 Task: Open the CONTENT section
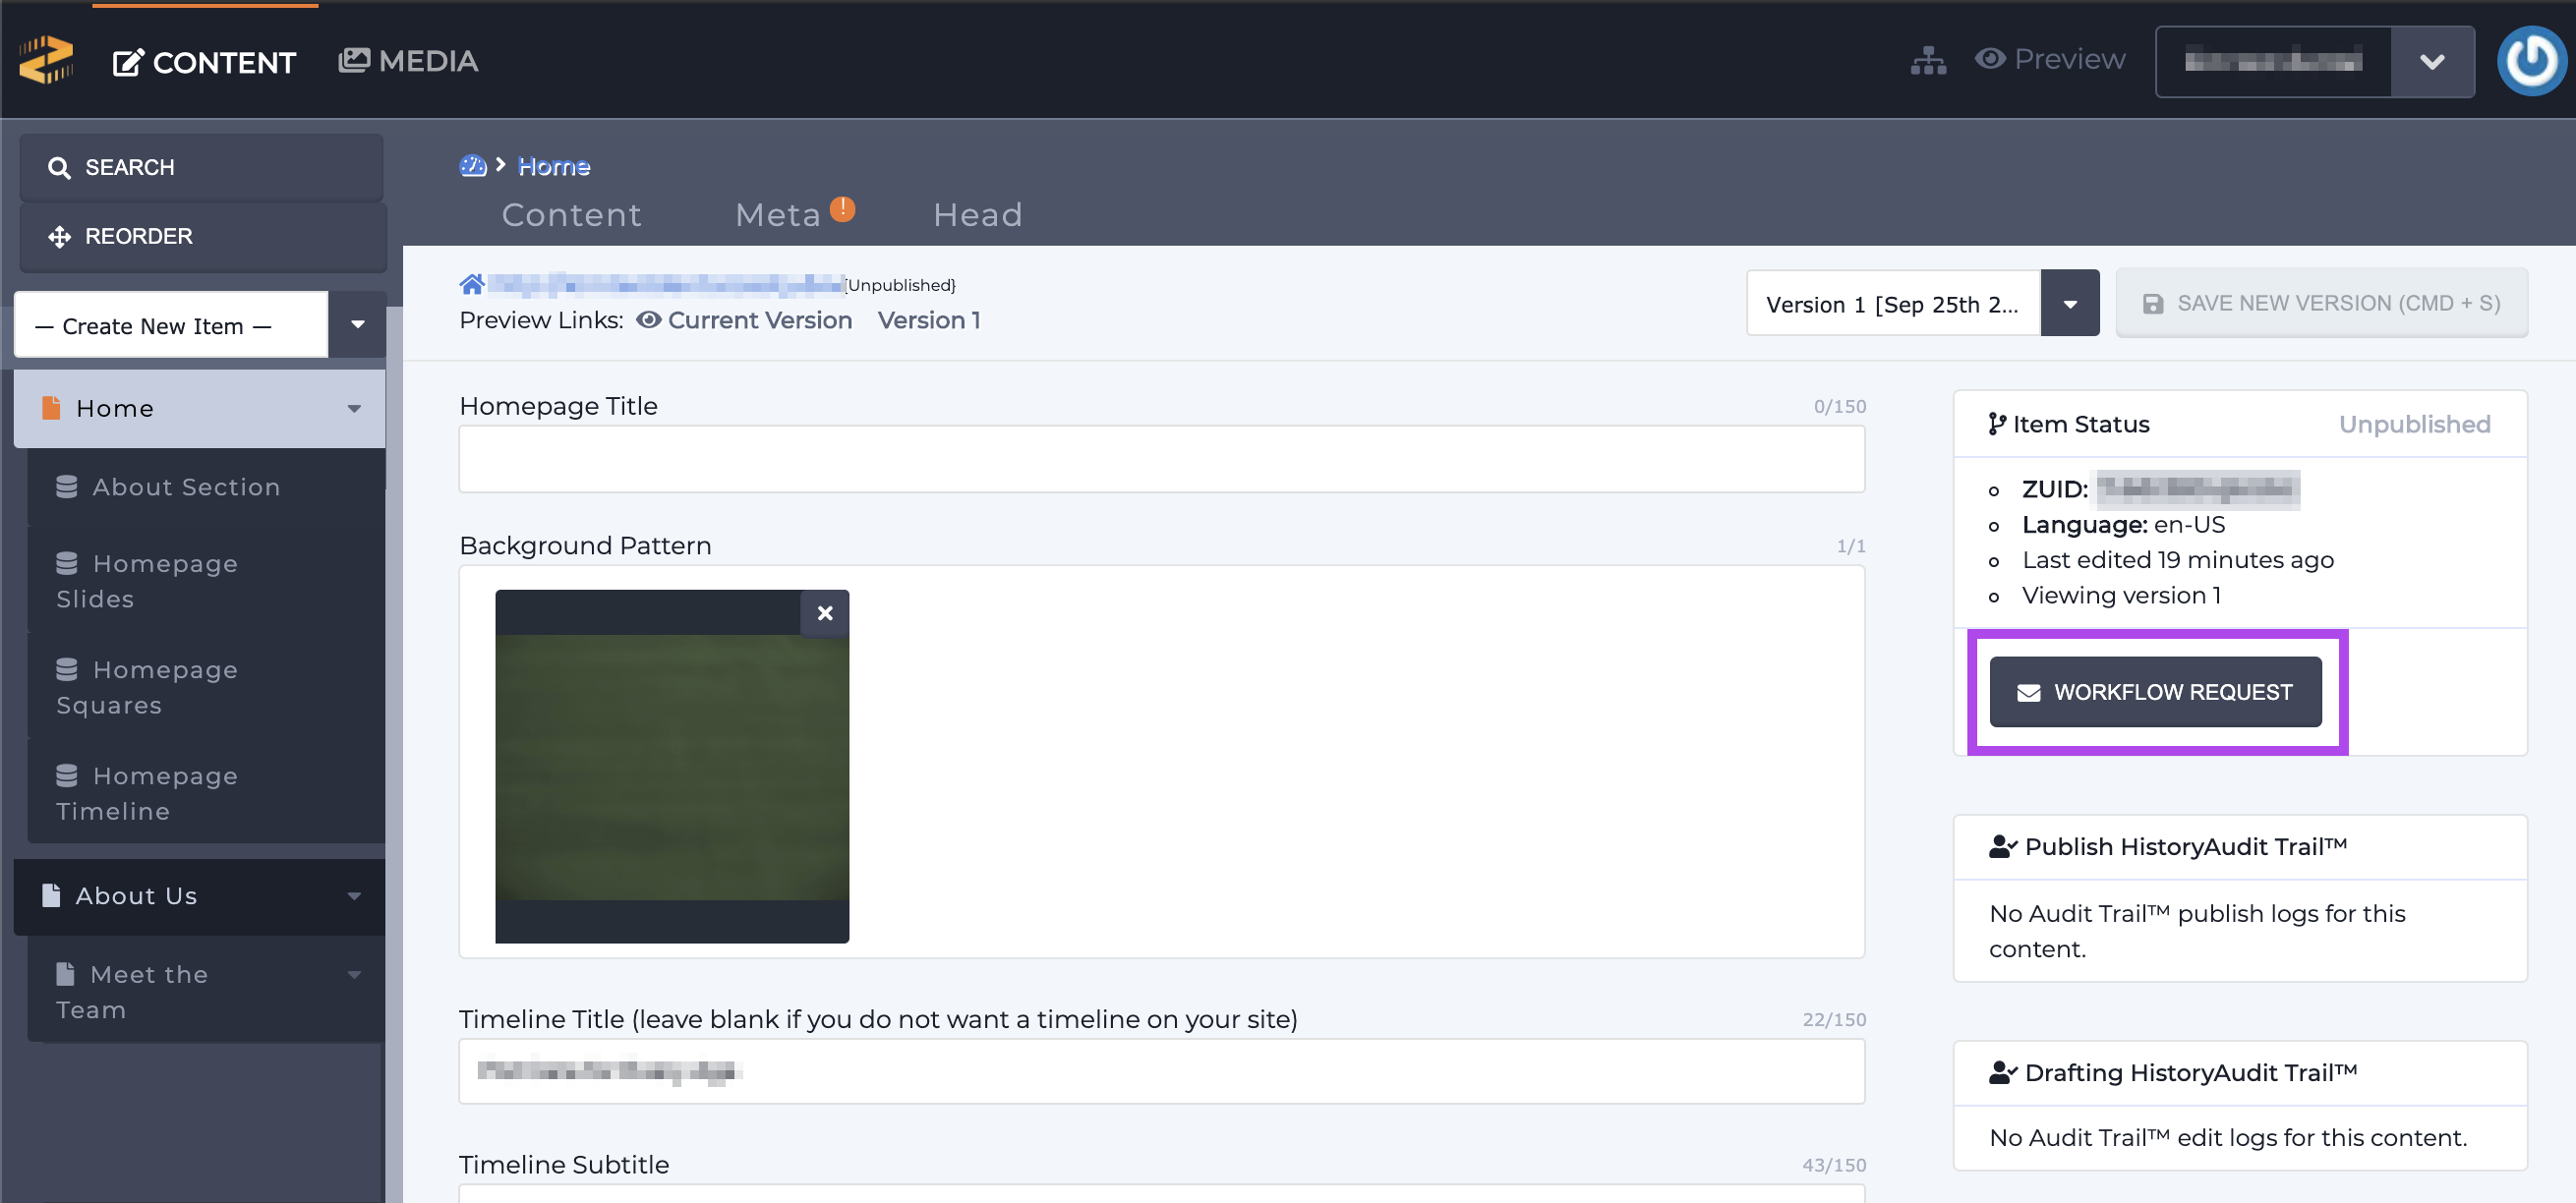(204, 62)
